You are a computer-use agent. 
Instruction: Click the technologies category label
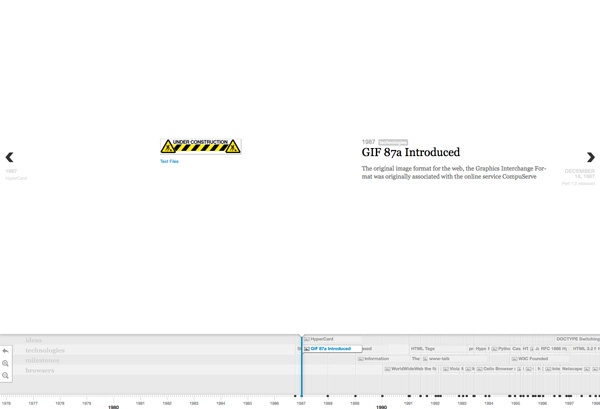pyautogui.click(x=45, y=350)
